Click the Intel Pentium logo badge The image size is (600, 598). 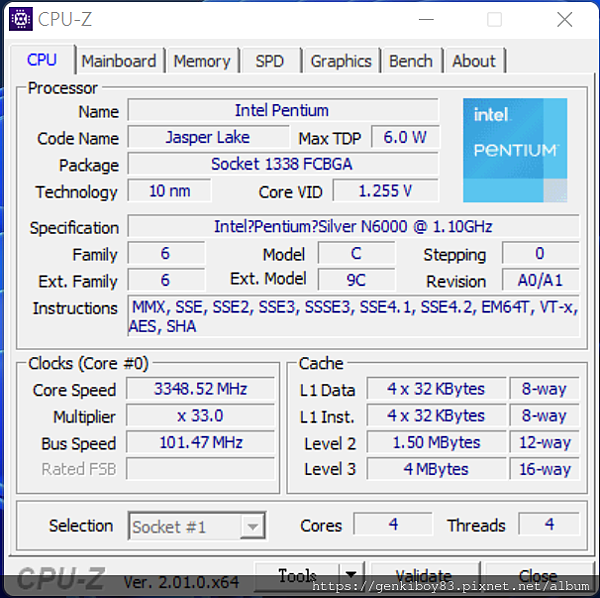pyautogui.click(x=515, y=150)
